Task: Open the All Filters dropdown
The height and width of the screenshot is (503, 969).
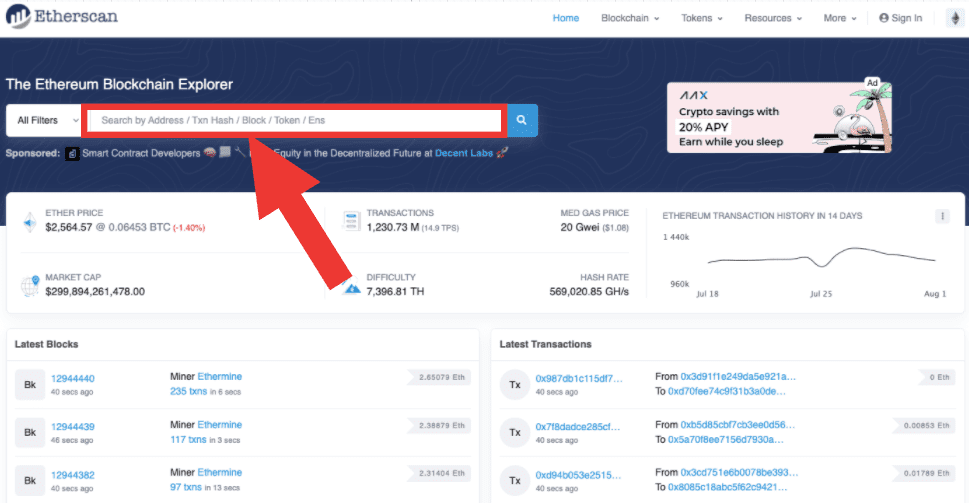Action: (x=44, y=120)
